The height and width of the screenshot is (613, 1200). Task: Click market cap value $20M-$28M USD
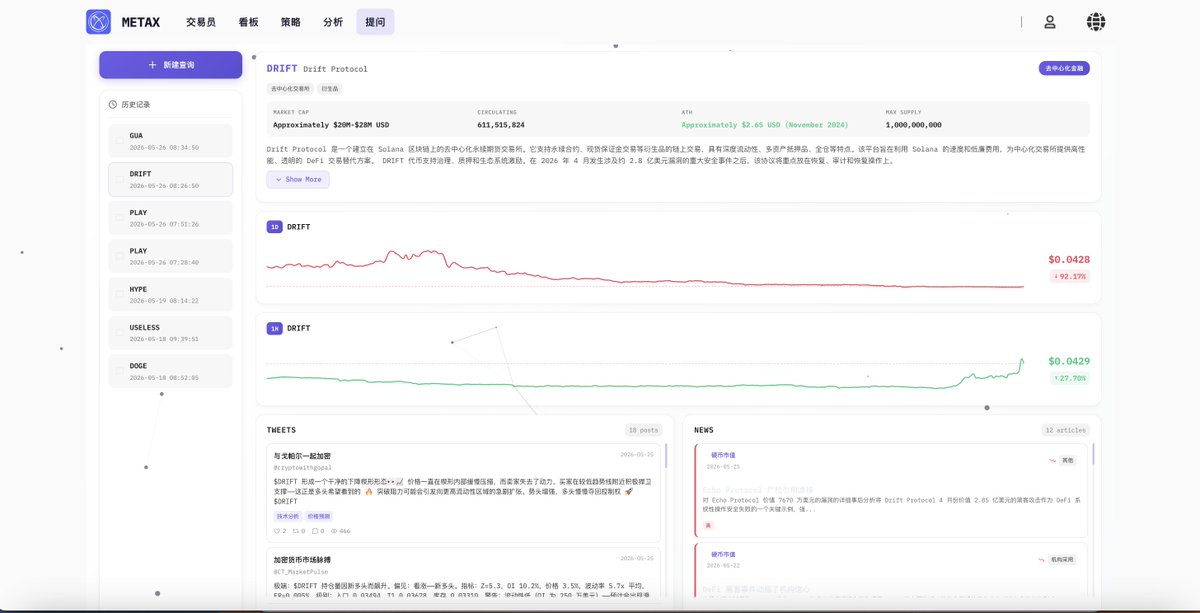pos(331,125)
